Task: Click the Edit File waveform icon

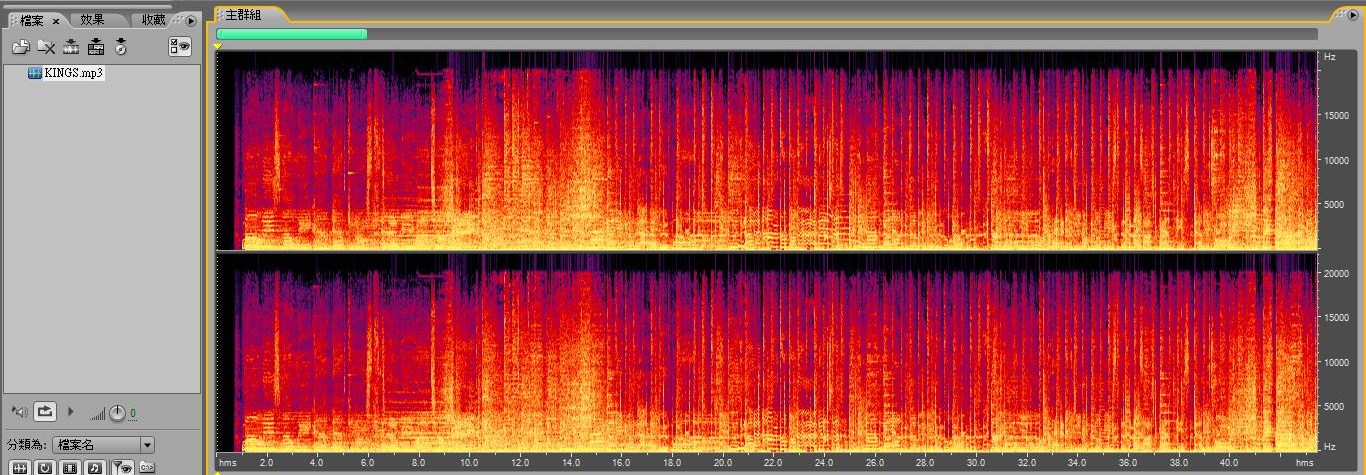Action: 71,46
